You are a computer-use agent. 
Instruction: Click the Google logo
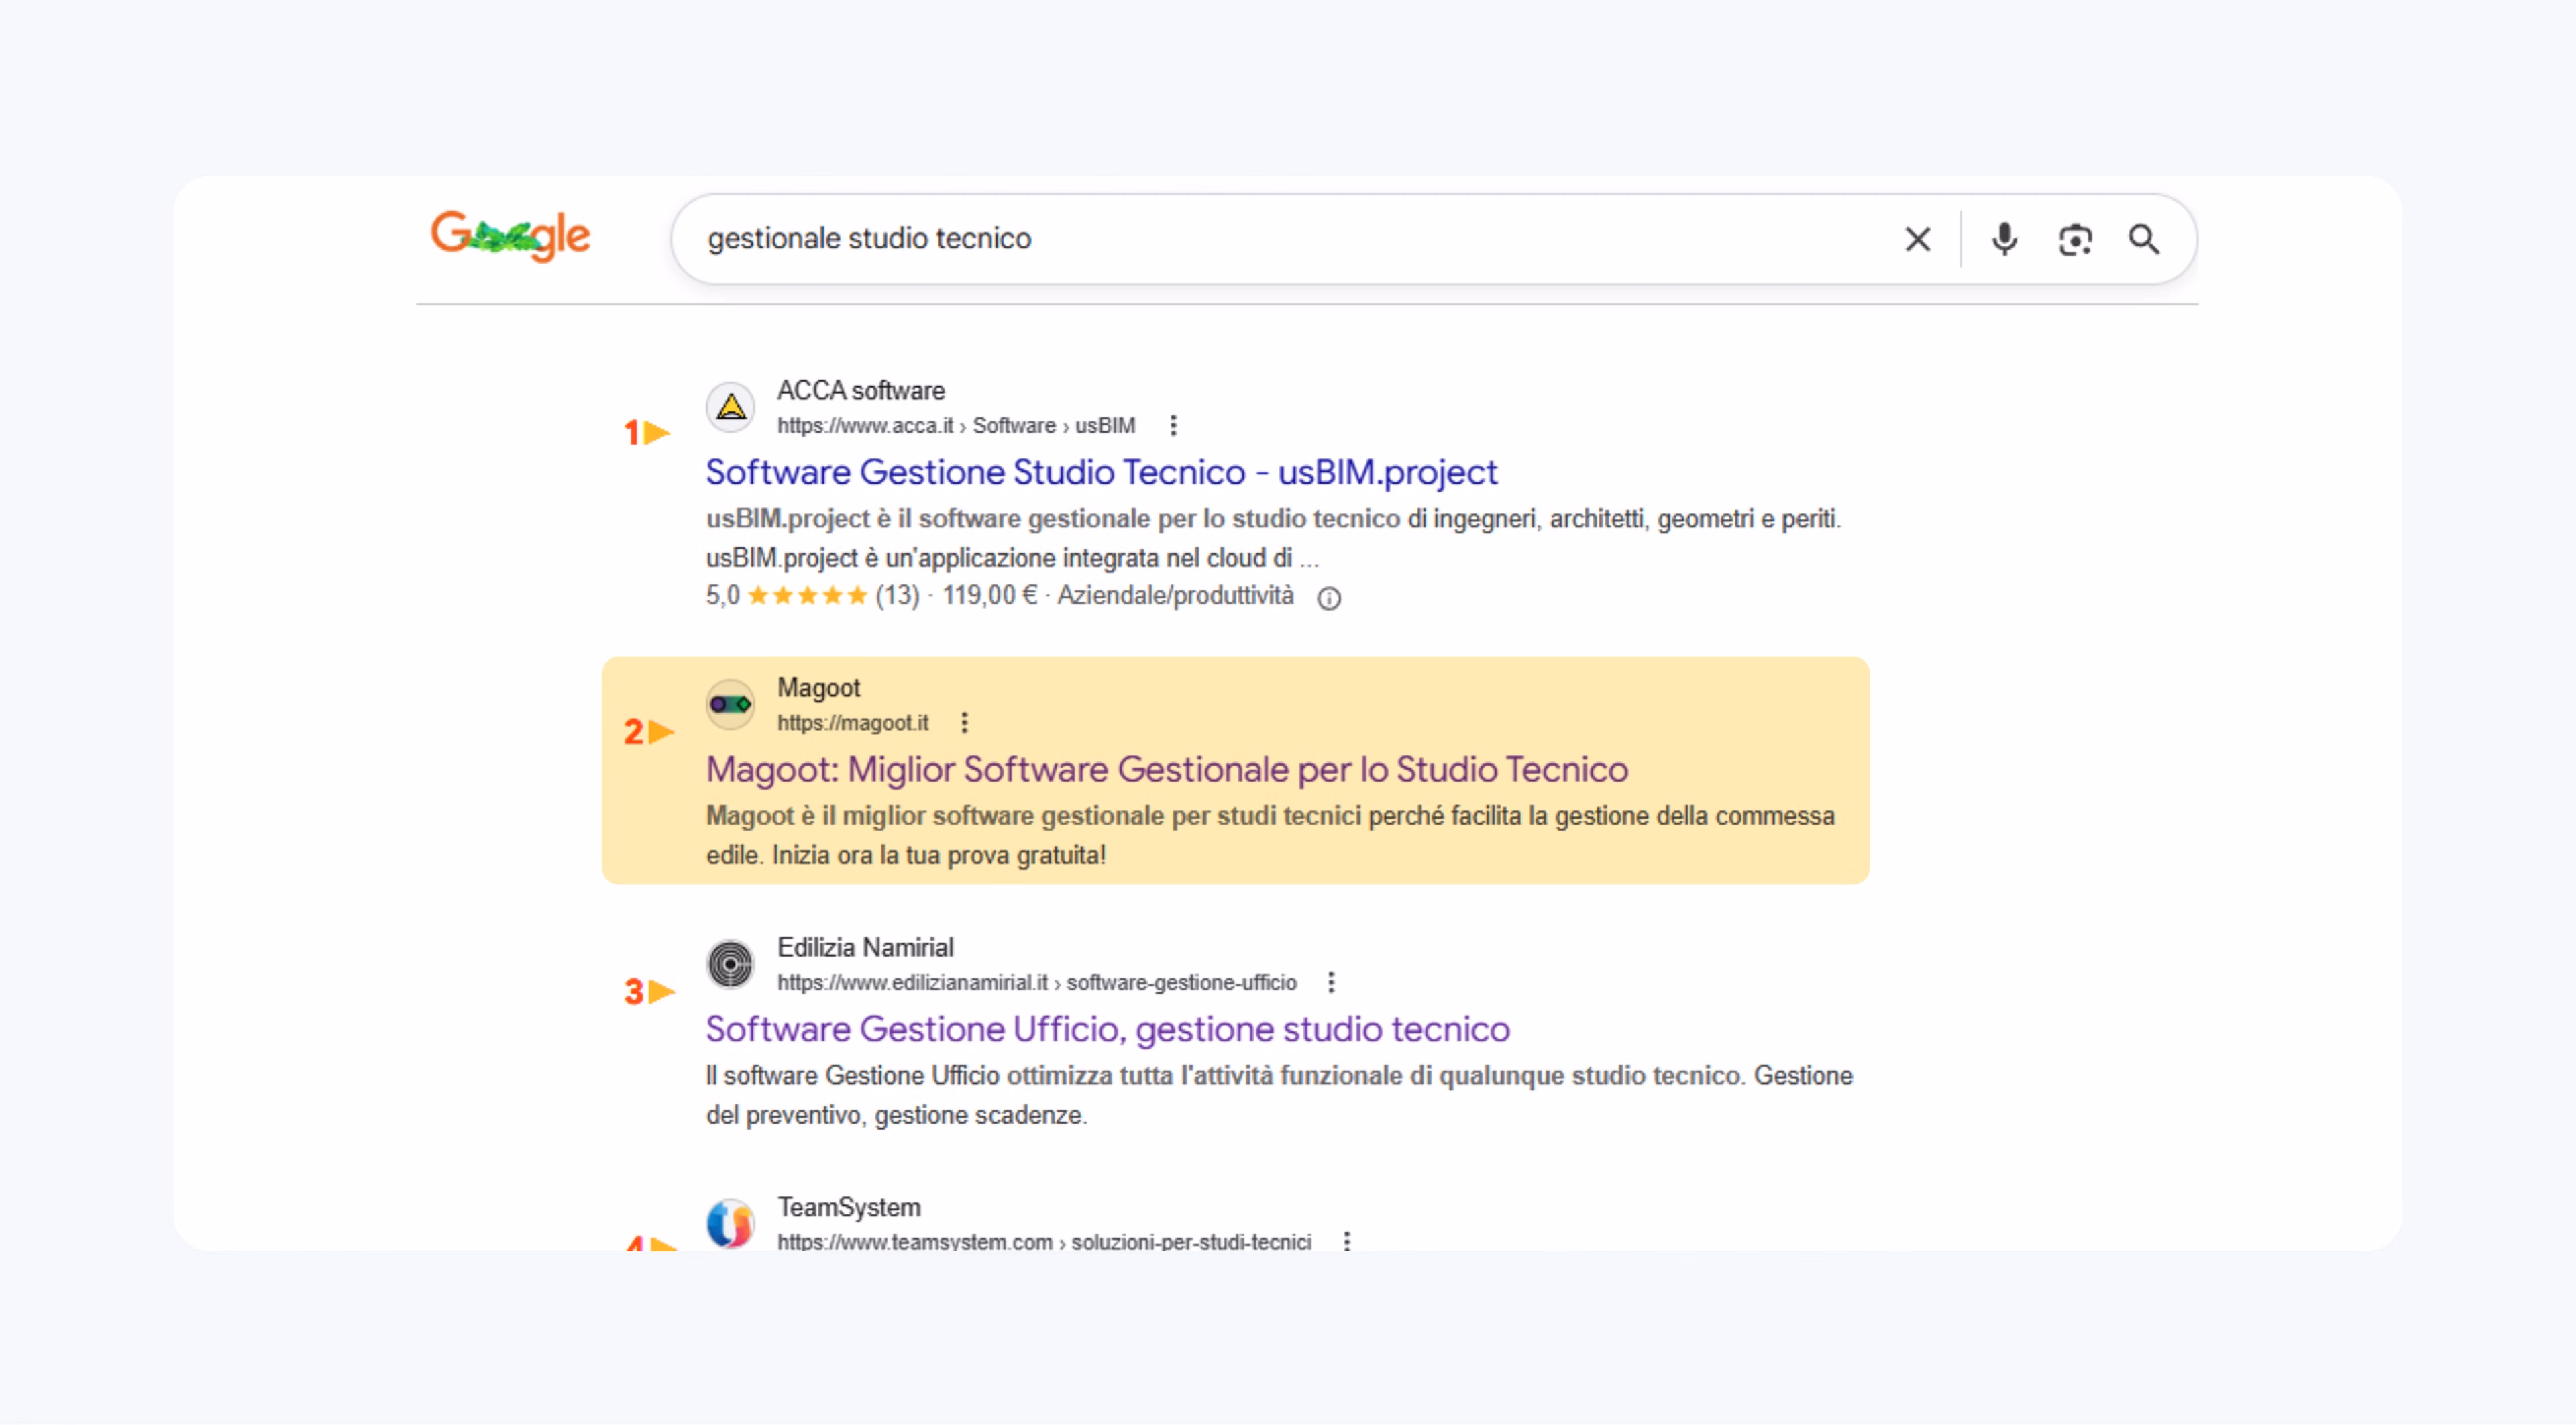point(510,236)
